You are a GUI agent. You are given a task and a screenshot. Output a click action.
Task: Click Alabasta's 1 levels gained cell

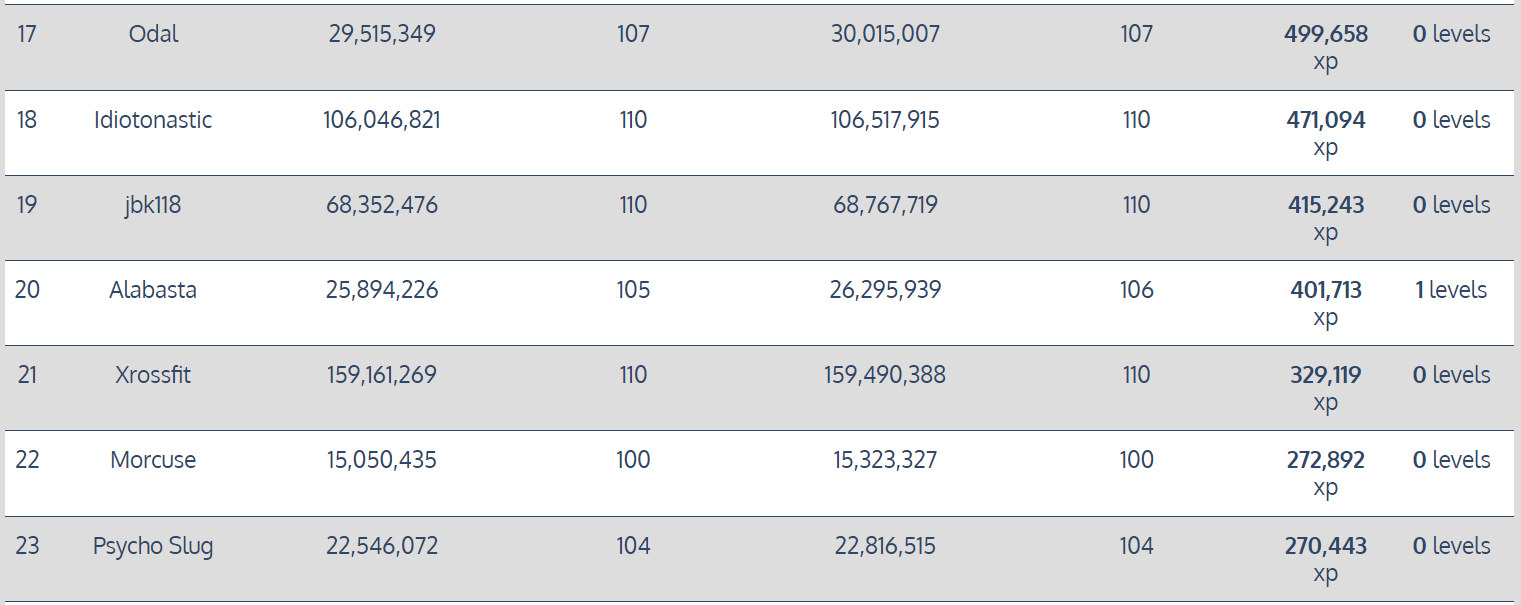(x=1450, y=290)
